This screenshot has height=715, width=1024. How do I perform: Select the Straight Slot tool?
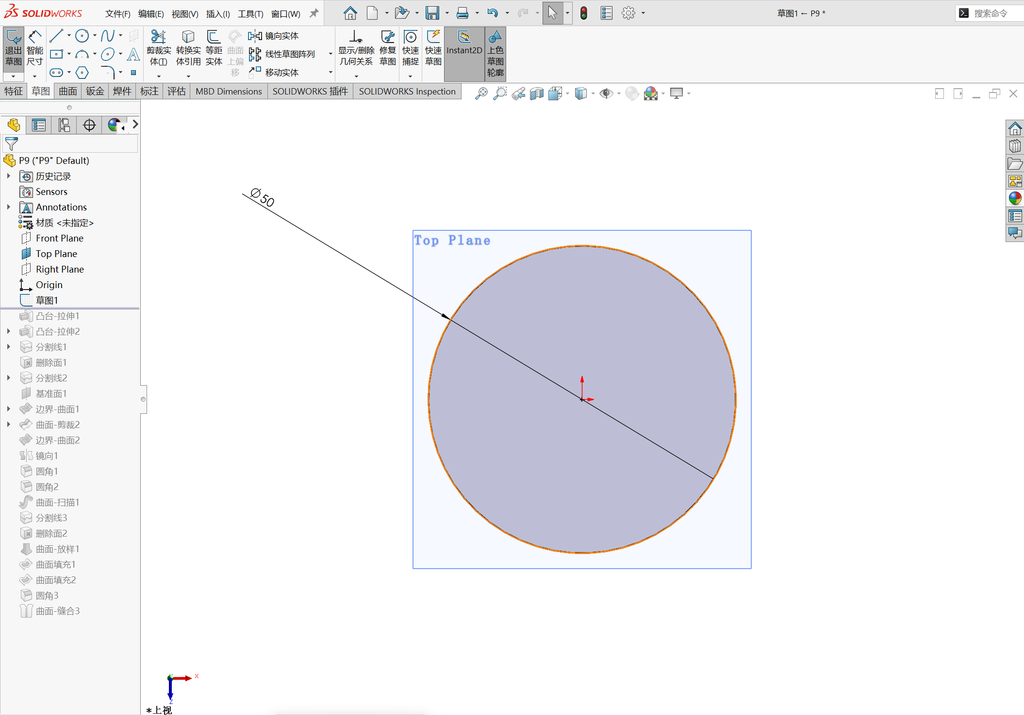click(56, 72)
